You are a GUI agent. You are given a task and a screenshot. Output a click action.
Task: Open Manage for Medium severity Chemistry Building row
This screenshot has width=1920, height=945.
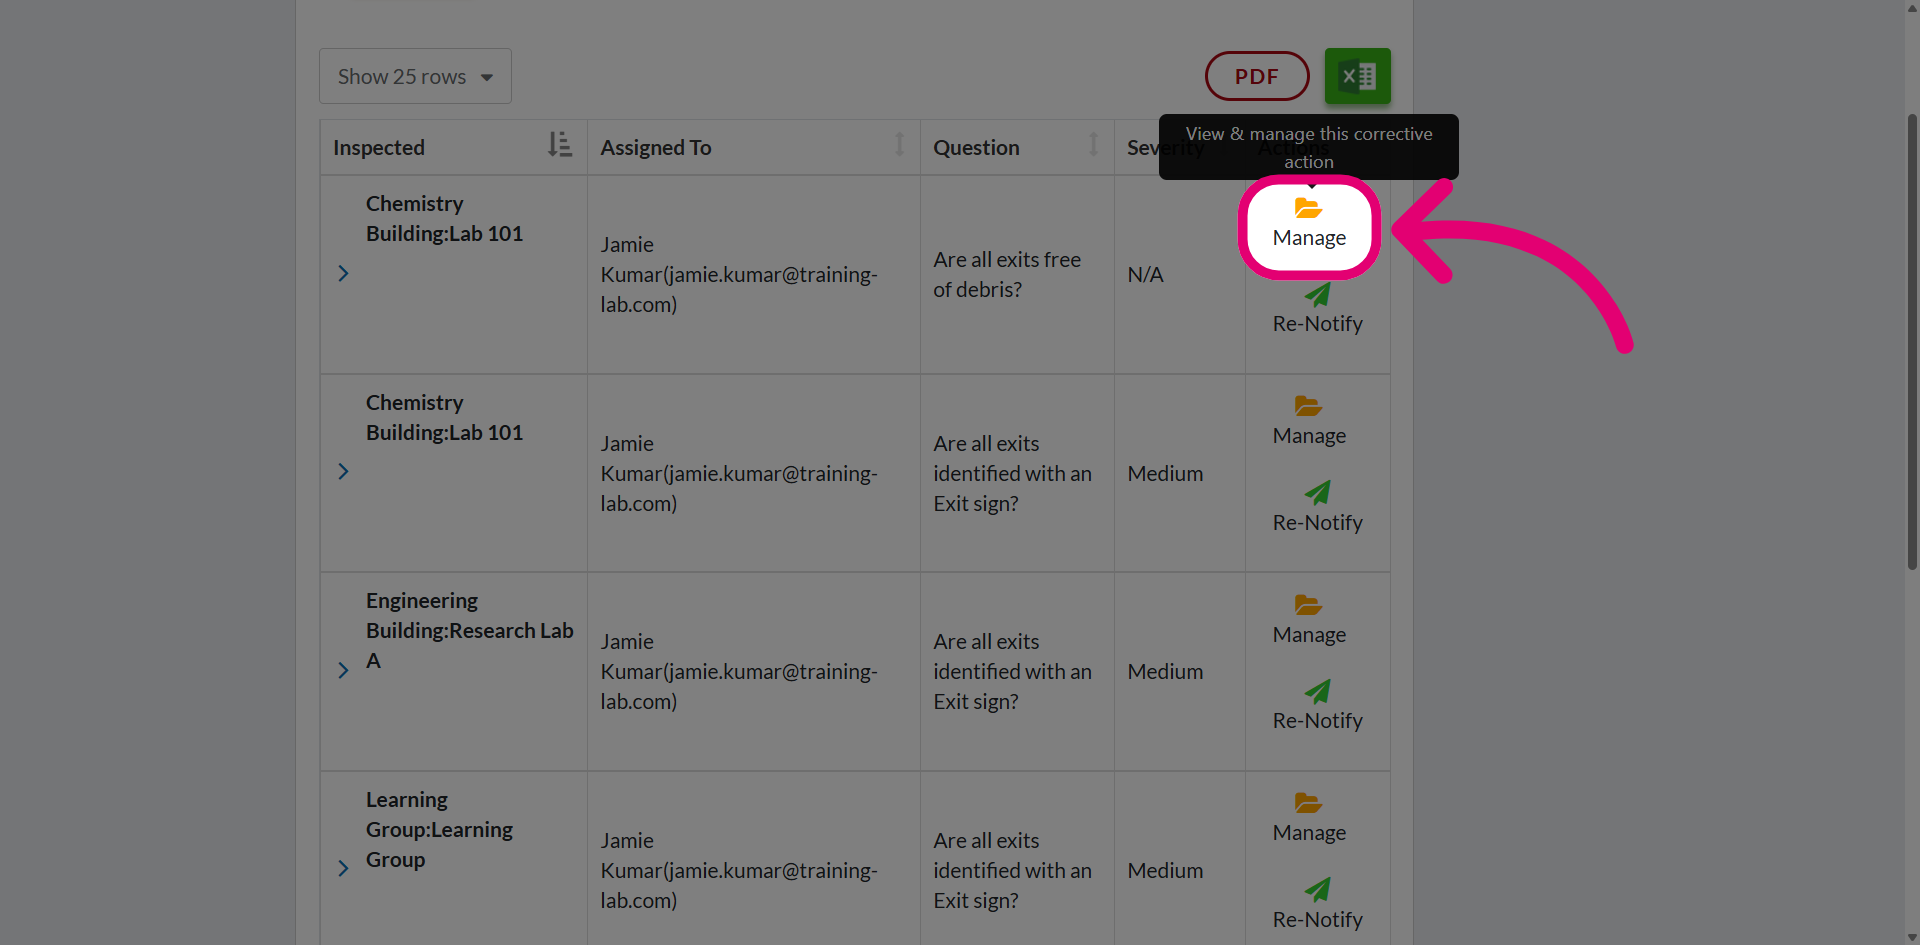[1309, 421]
